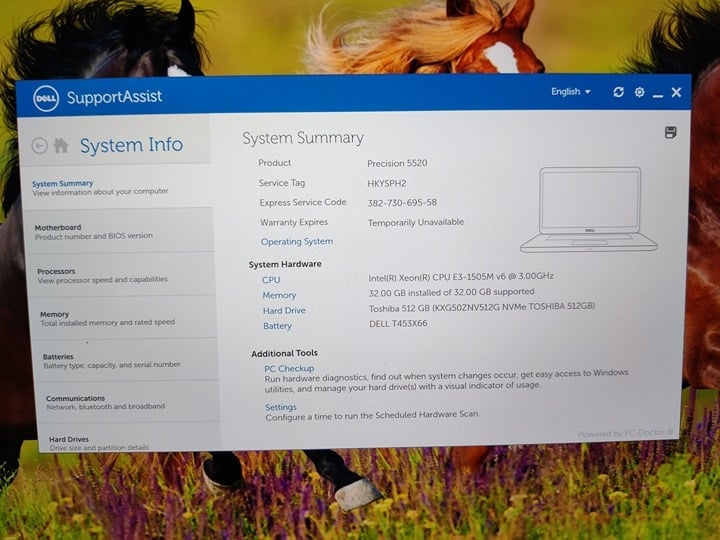Click the Operating System link
Image resolution: width=720 pixels, height=540 pixels.
(x=297, y=242)
